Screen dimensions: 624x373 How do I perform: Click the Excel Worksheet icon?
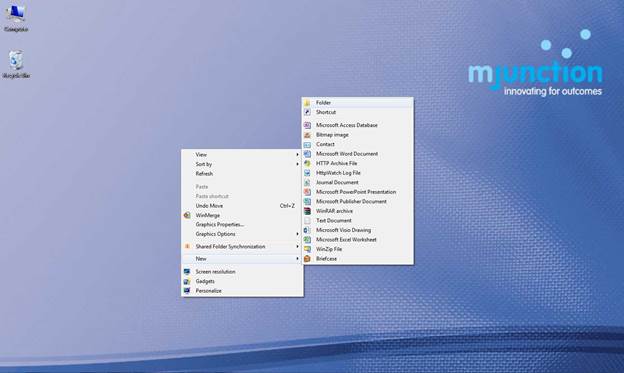pos(307,240)
